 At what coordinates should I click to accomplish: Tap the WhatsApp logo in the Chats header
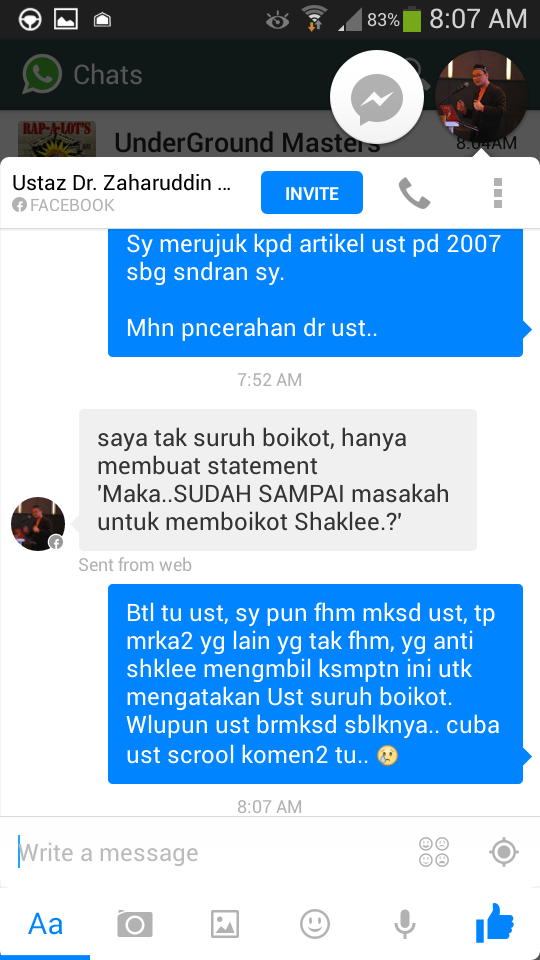click(42, 75)
